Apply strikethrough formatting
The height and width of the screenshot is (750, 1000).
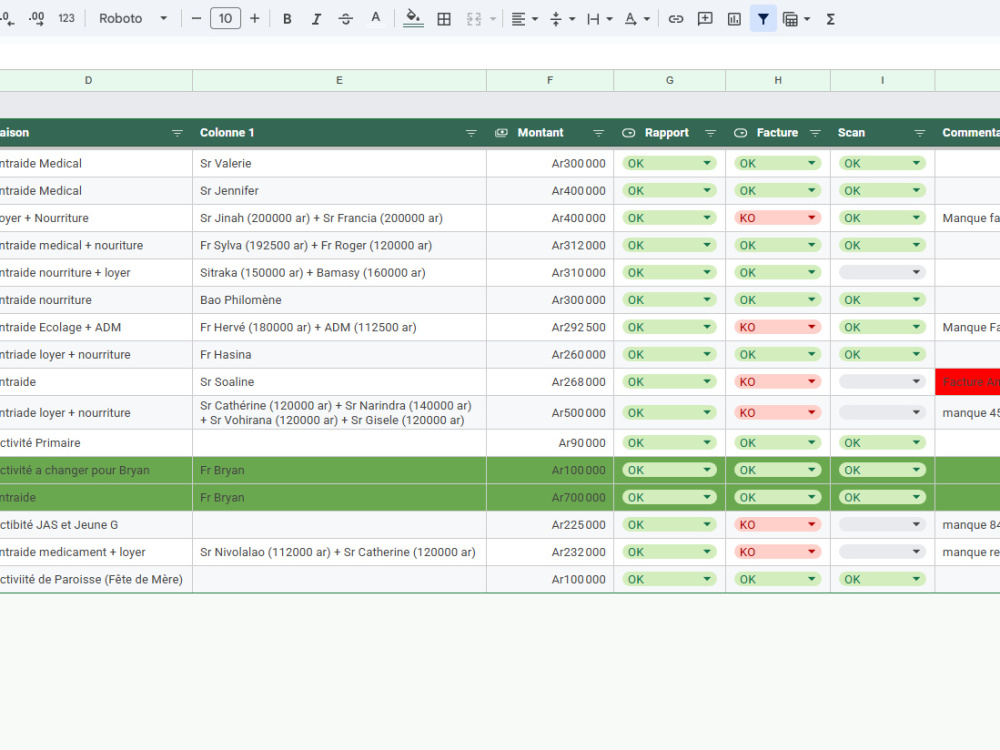[x=346, y=19]
